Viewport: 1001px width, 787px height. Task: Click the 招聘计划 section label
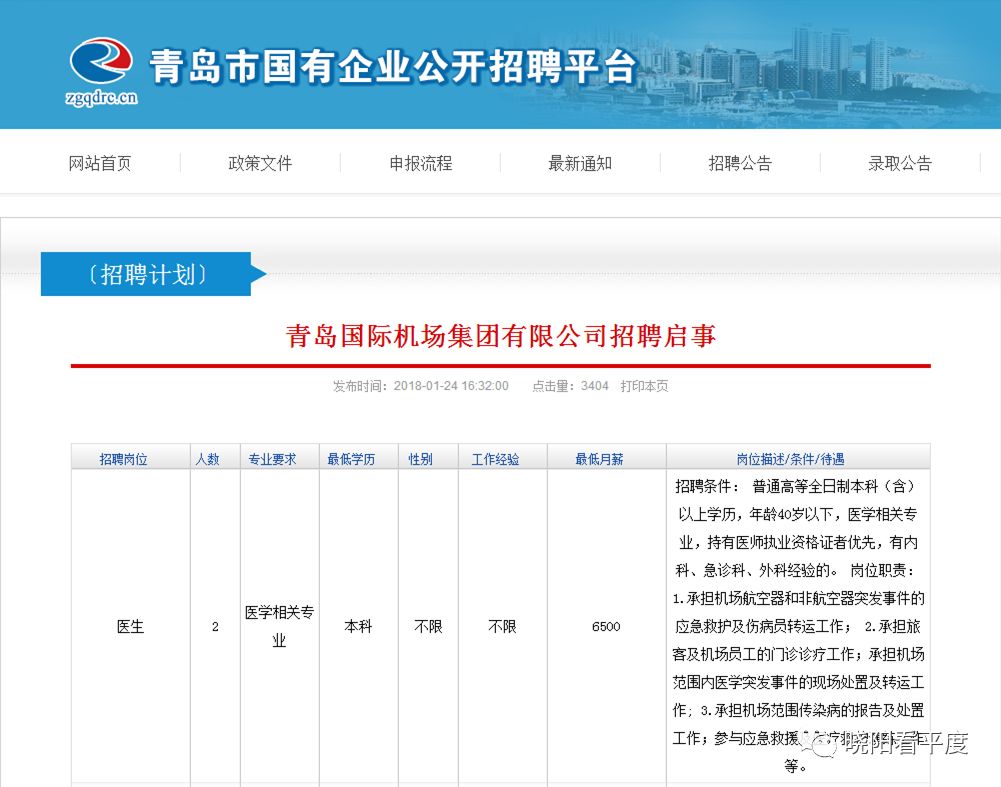pyautogui.click(x=147, y=274)
